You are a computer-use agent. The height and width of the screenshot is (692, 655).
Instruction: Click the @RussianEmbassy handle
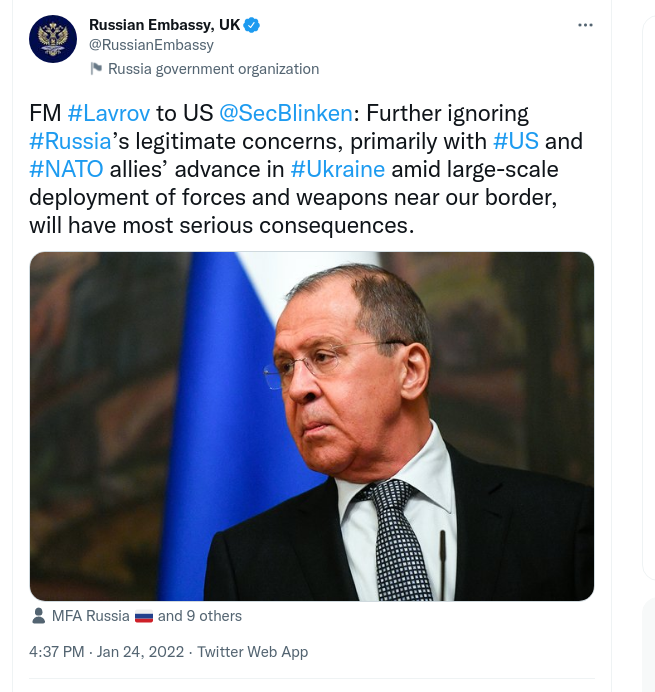point(151,45)
